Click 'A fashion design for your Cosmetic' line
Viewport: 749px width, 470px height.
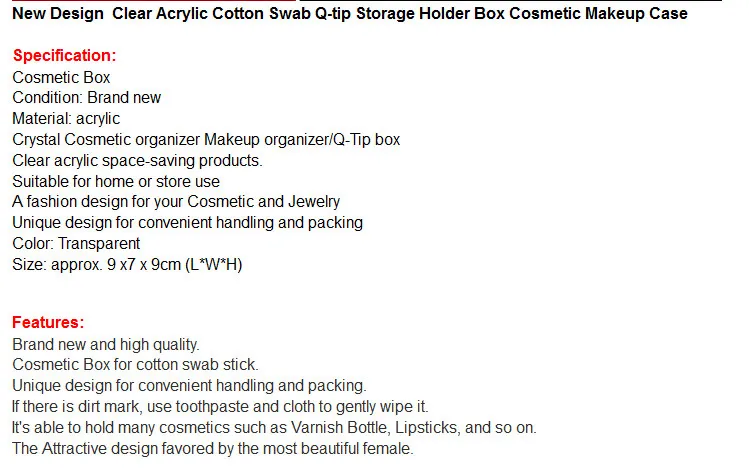[176, 202]
